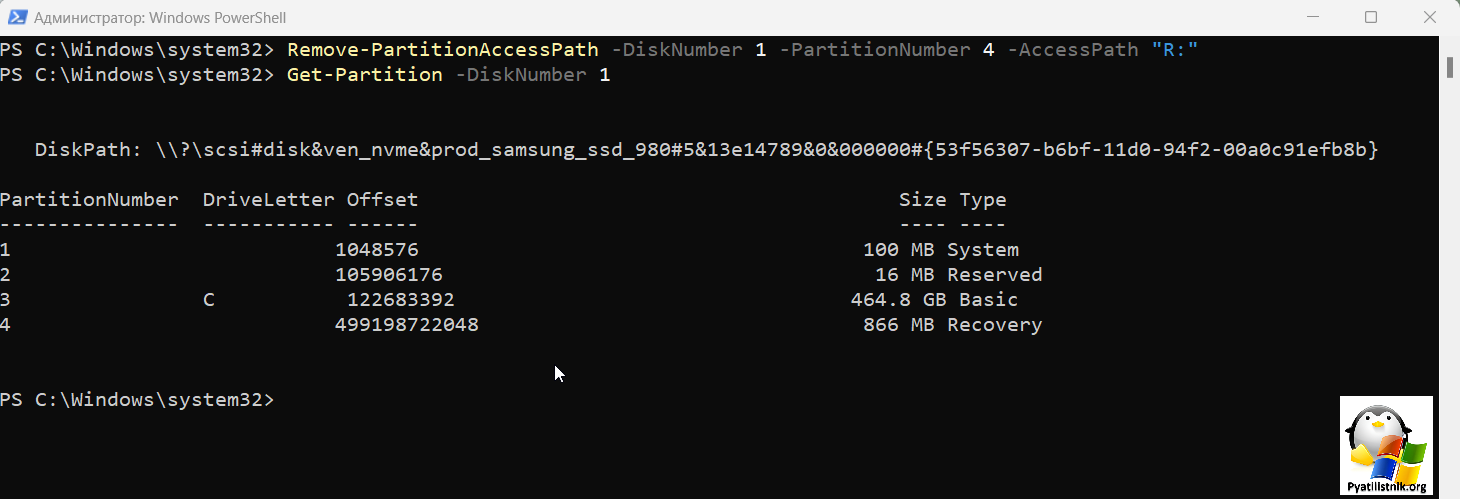Click the penguin Pyatilistnik.org logo
1460x499 pixels.
pos(1386,446)
